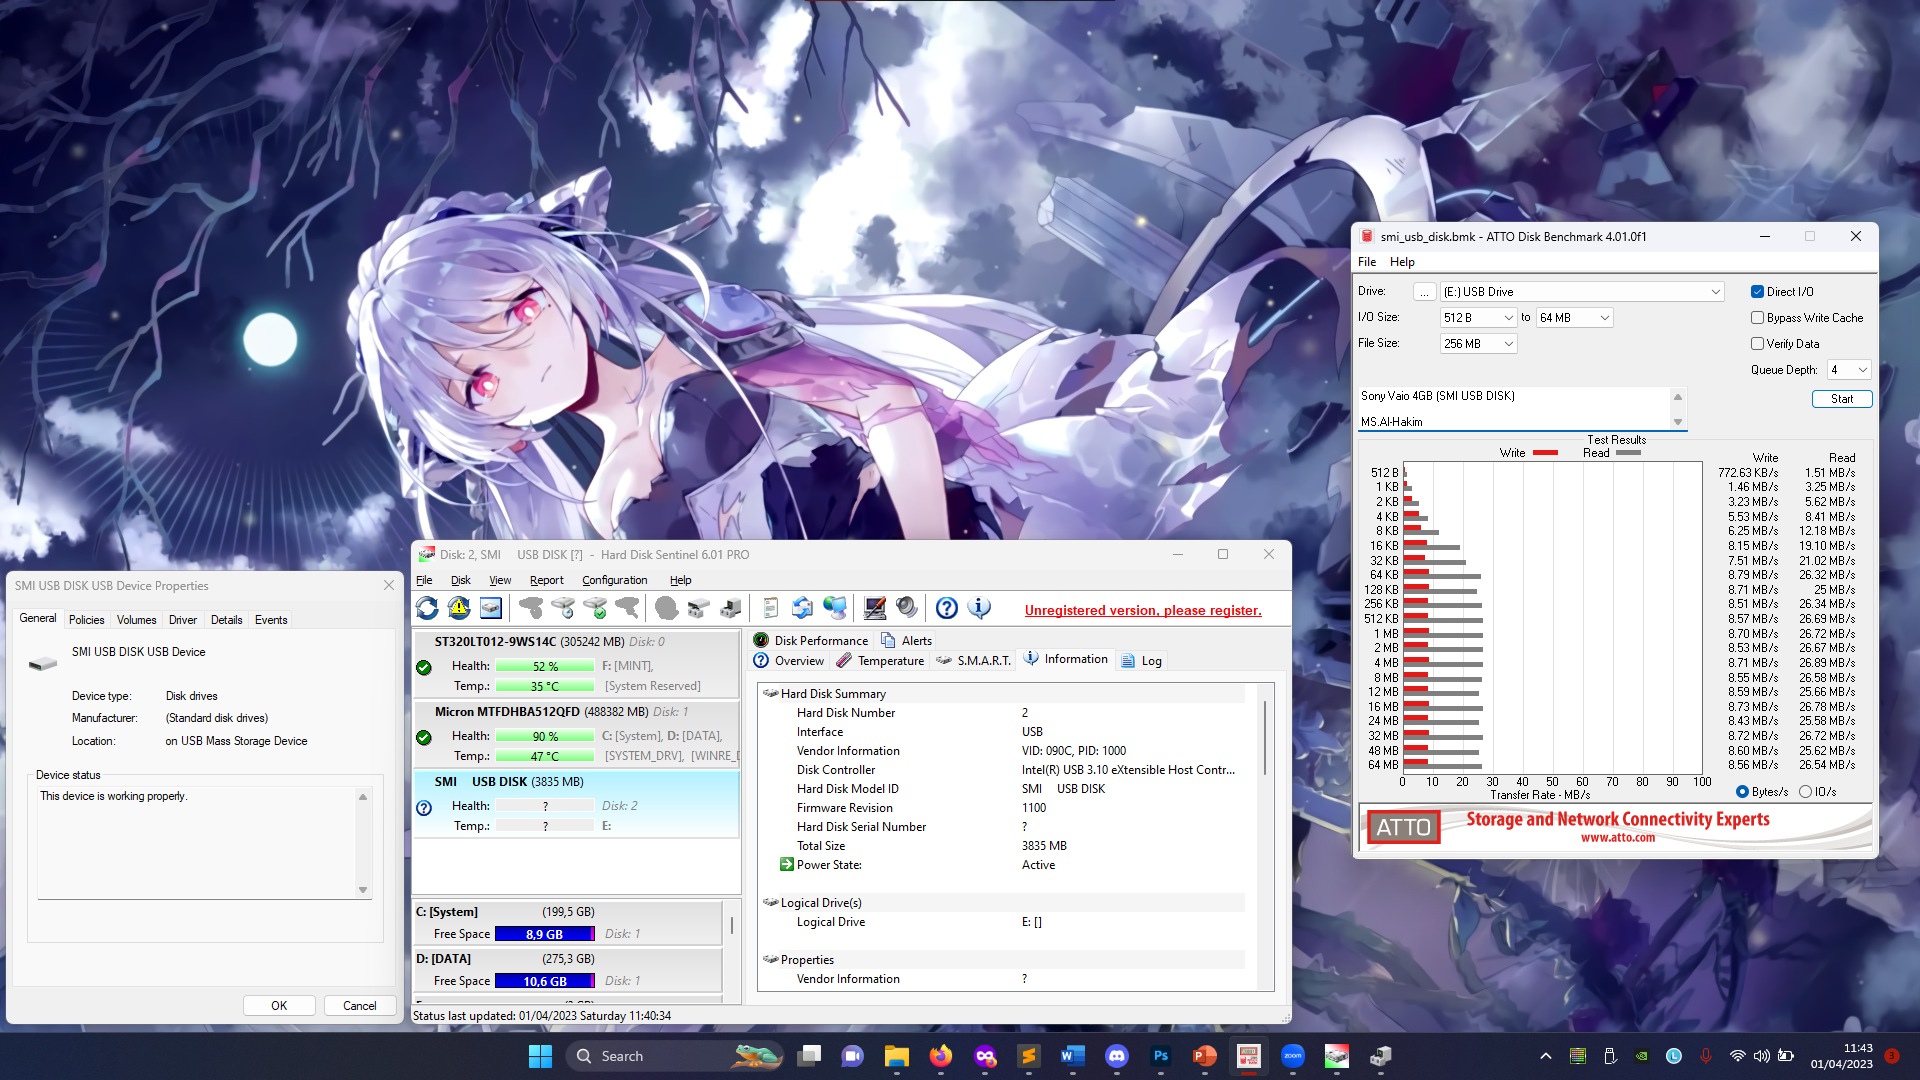This screenshot has height=1080, width=1920.
Task: Click the green health check icon for ST320LT012 disk
Action: tap(424, 668)
